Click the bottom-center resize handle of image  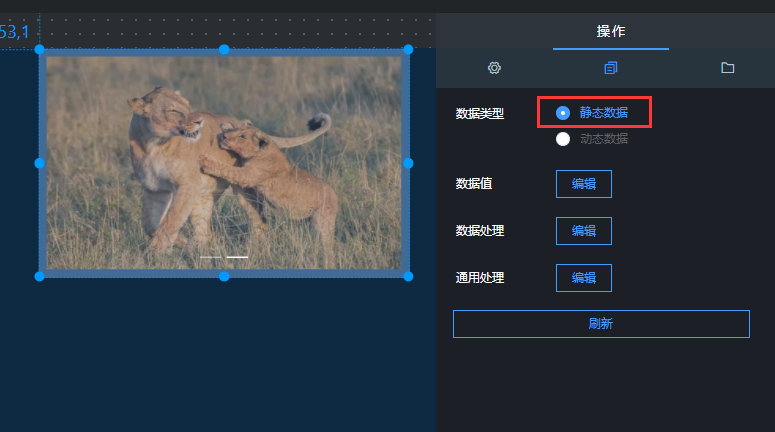tap(224, 277)
